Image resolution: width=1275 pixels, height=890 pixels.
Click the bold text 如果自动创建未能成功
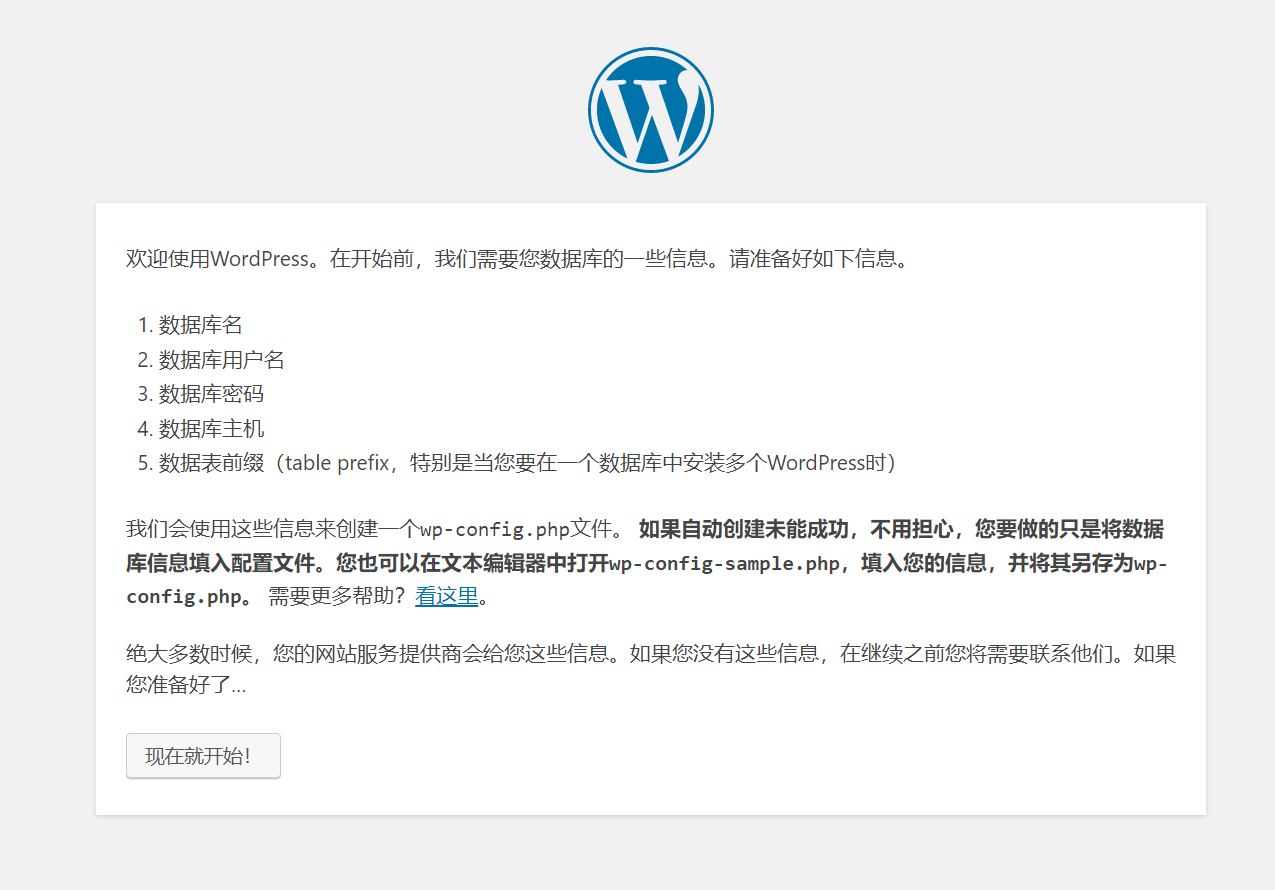click(744, 530)
